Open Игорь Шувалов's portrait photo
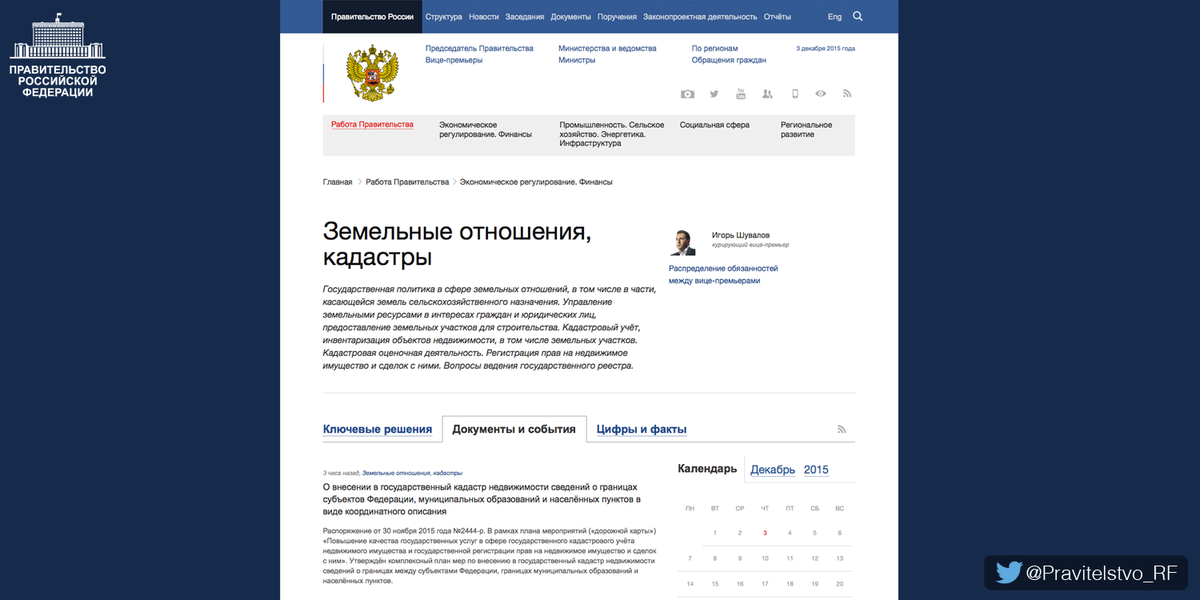Viewport: 1200px width, 600px height. click(x=683, y=242)
